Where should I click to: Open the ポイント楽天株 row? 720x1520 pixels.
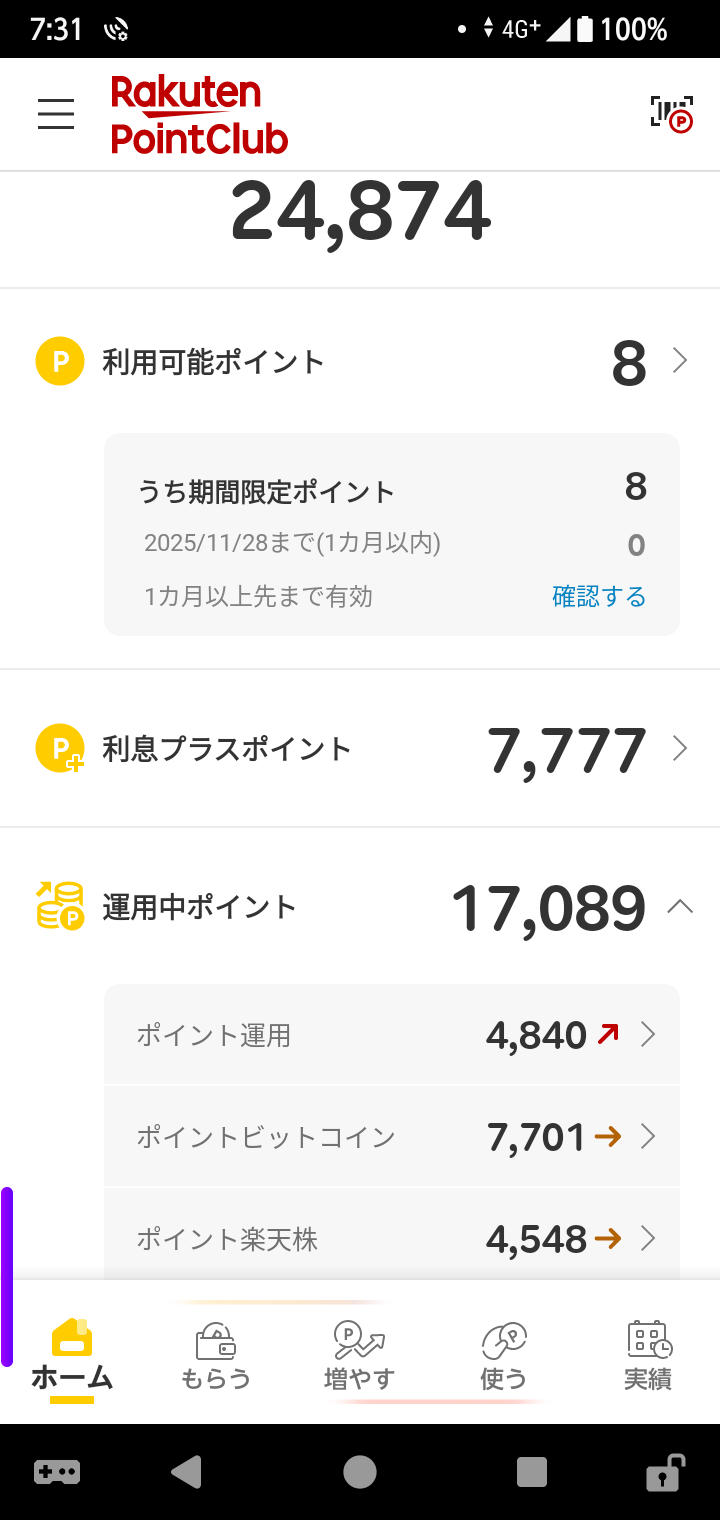point(392,1240)
